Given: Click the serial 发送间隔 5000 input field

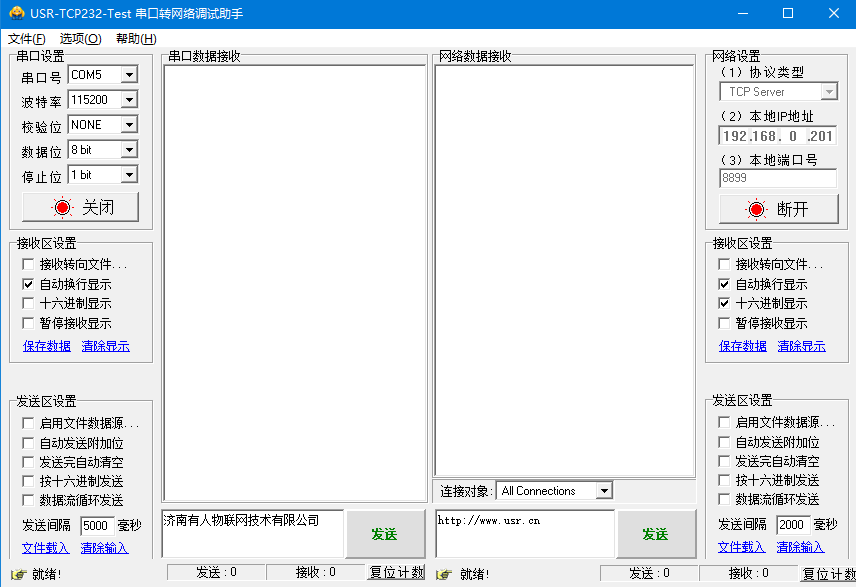Looking at the screenshot, I should tap(95, 525).
